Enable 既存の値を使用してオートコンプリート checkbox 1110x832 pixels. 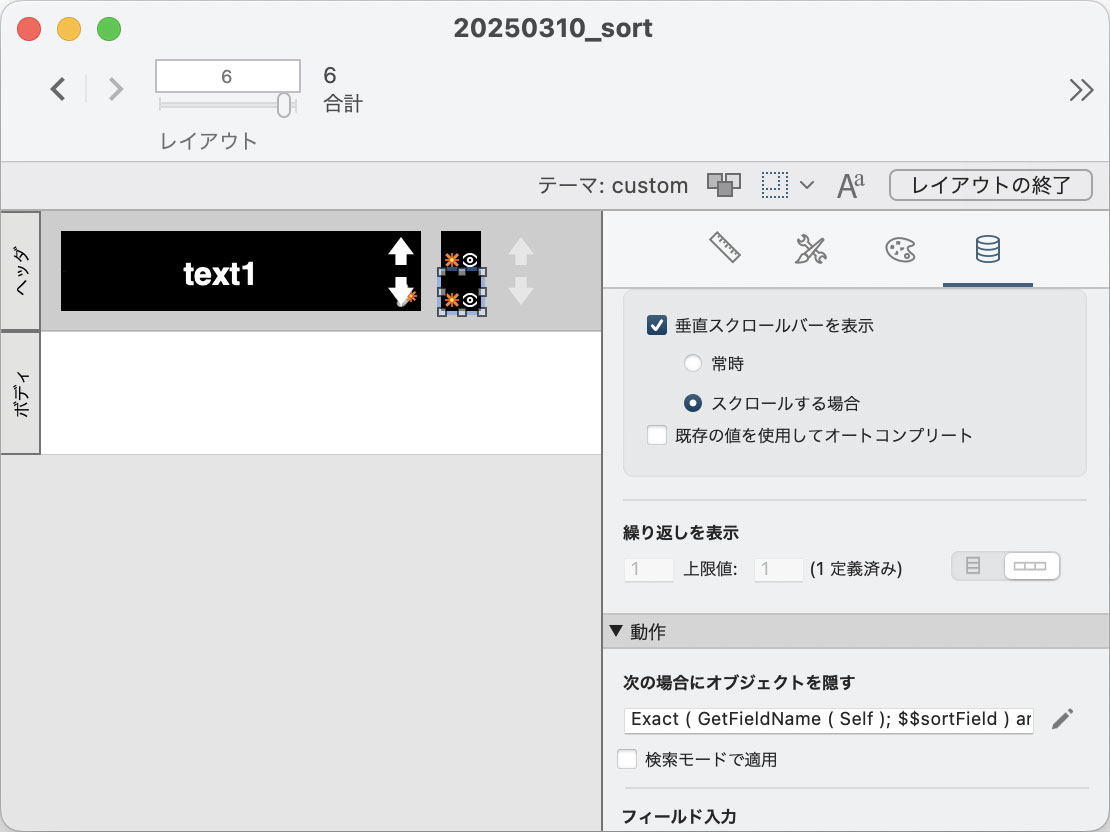click(656, 435)
